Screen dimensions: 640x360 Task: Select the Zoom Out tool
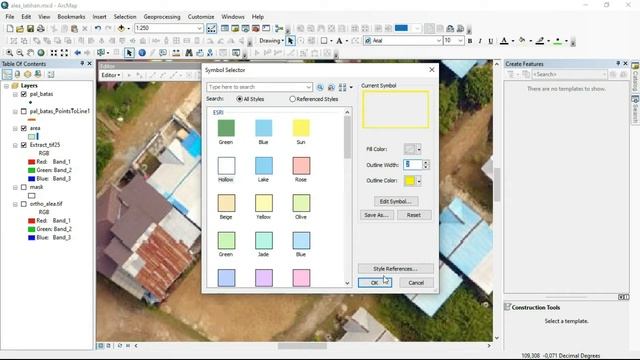tap(20, 53)
